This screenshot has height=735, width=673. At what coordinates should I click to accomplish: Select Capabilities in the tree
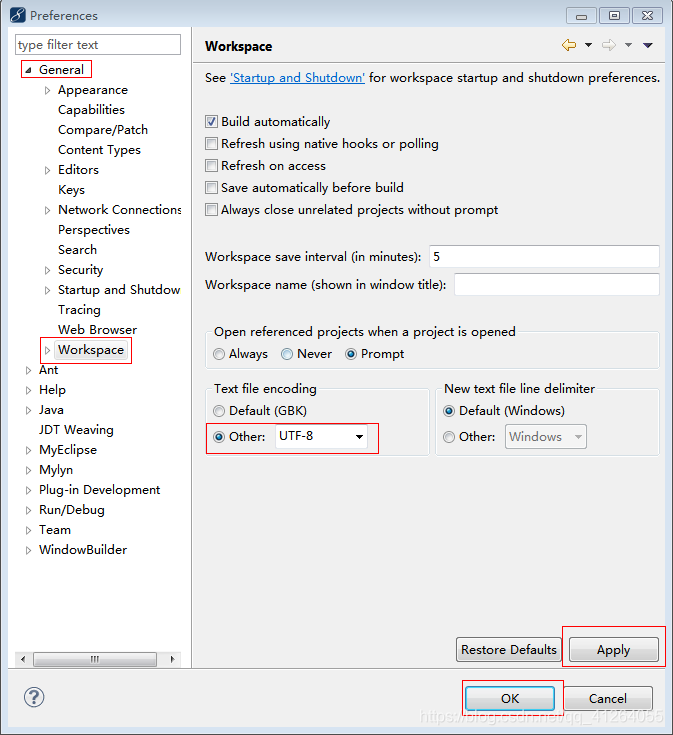tap(91, 110)
